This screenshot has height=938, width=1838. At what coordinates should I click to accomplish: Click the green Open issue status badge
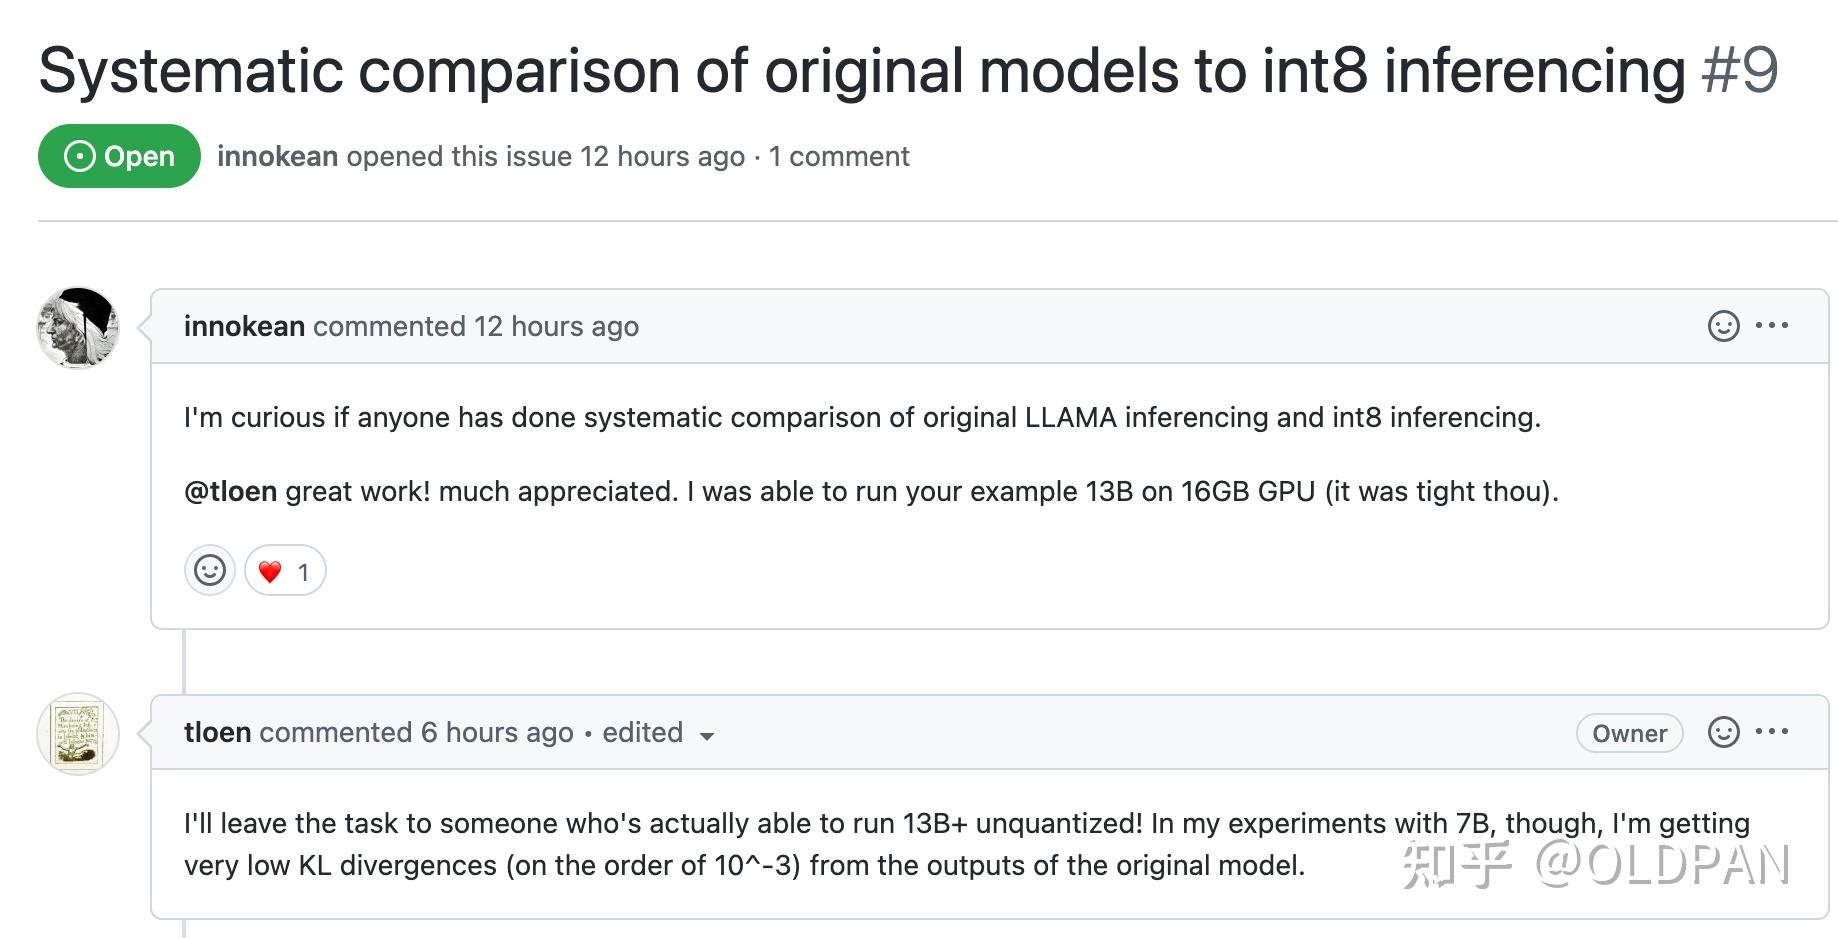[x=119, y=156]
